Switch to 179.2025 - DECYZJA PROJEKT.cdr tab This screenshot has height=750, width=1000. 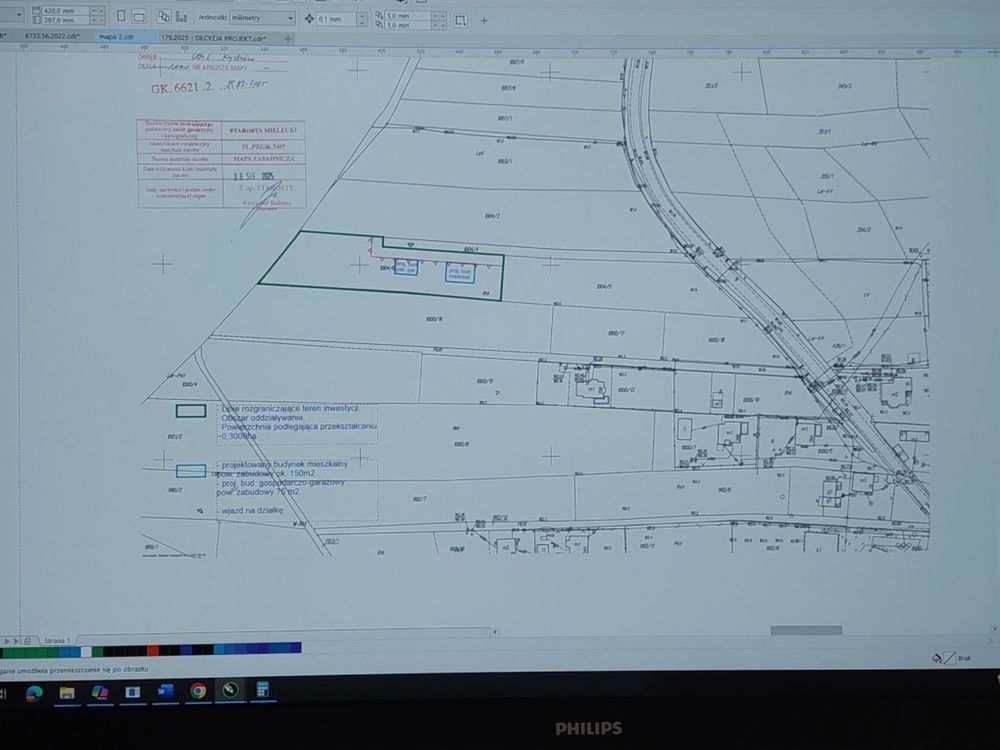(213, 38)
